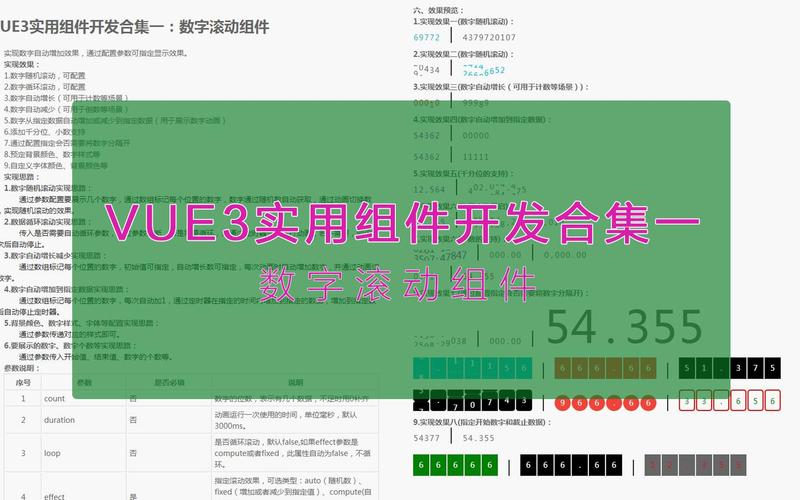
Task: Click the duration description mentioning 3000ms
Action: point(286,420)
